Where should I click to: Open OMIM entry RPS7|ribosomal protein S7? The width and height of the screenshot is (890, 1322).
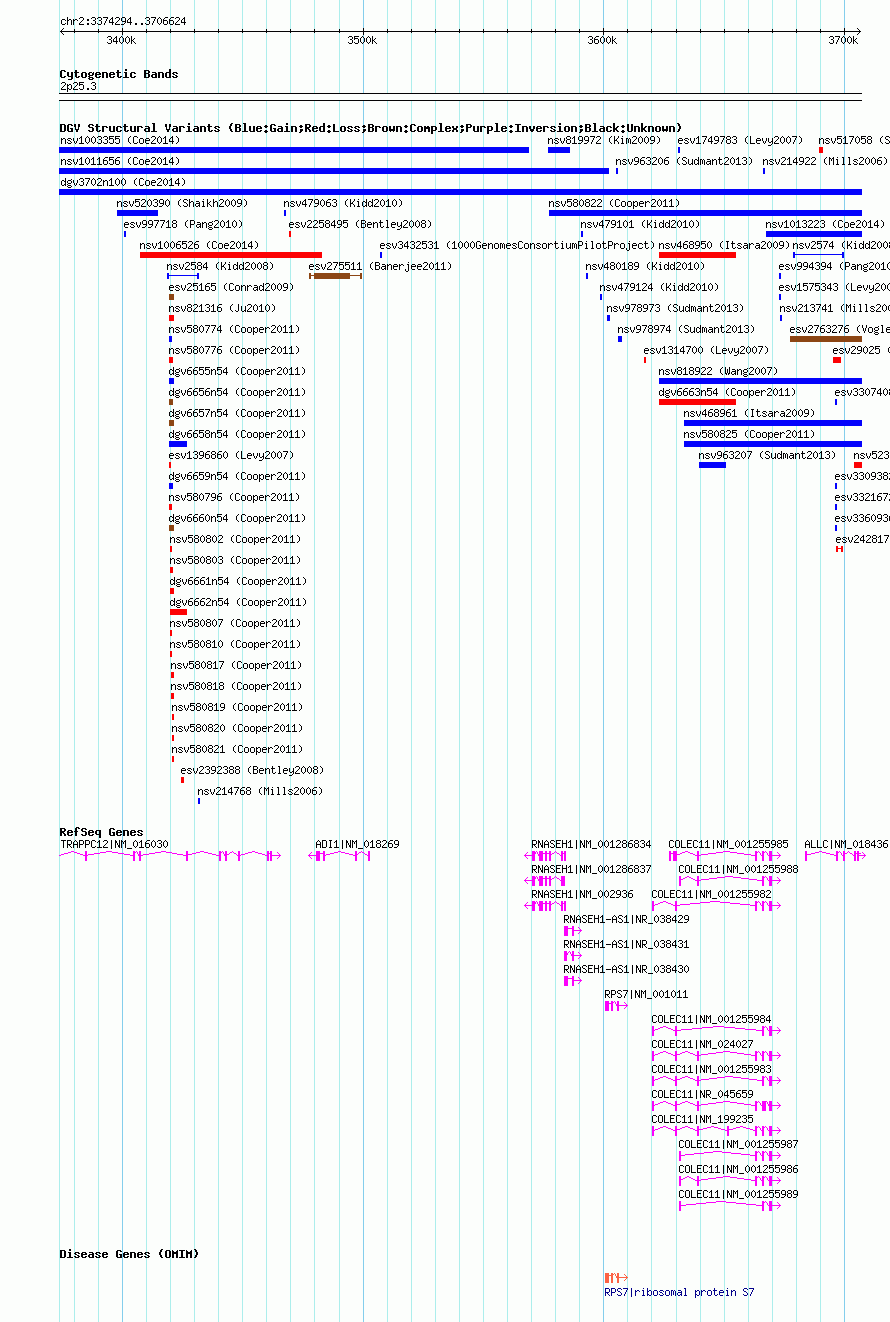(x=679, y=1293)
